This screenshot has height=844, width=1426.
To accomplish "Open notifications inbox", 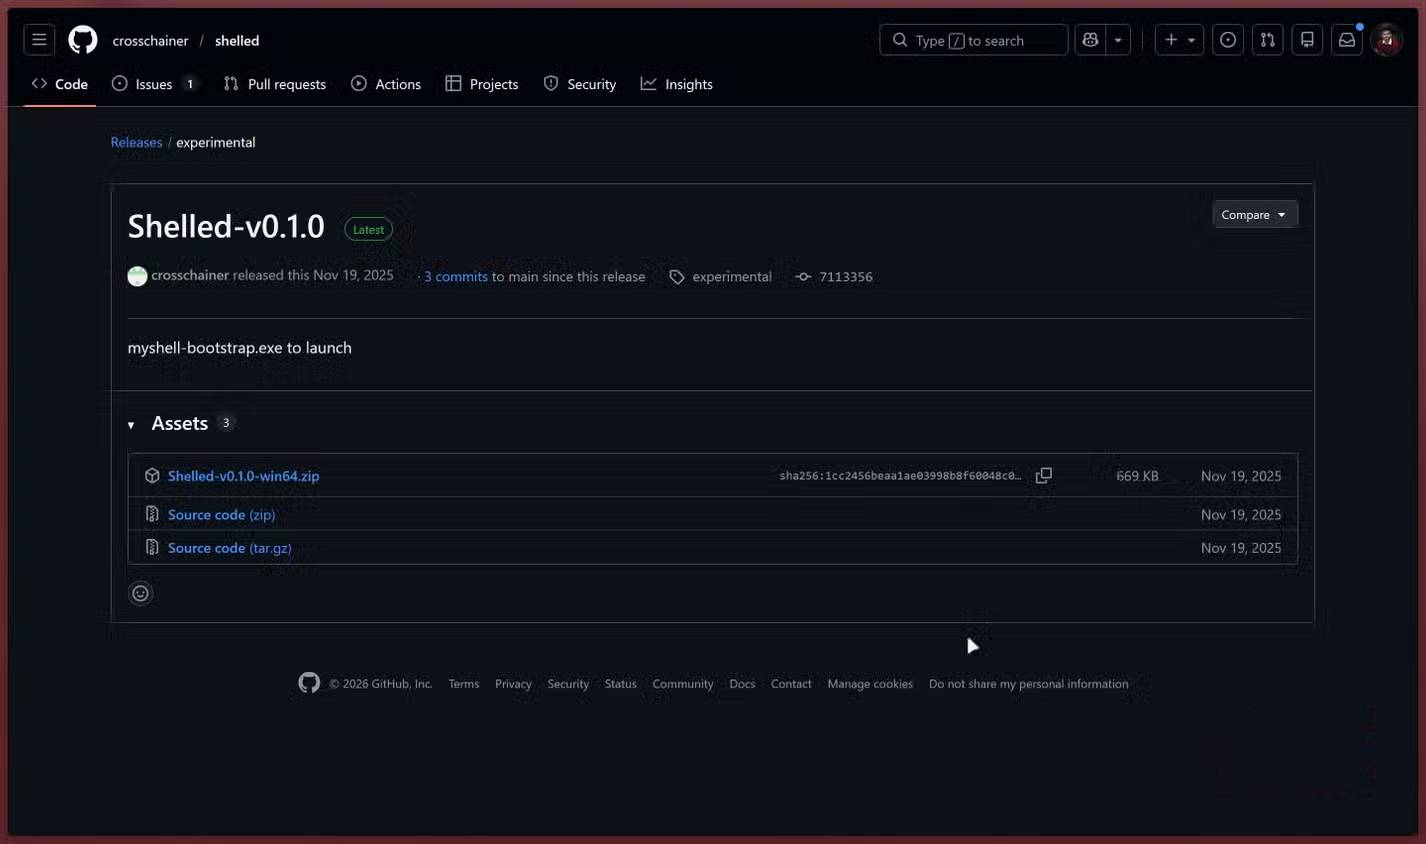I will click(x=1347, y=40).
